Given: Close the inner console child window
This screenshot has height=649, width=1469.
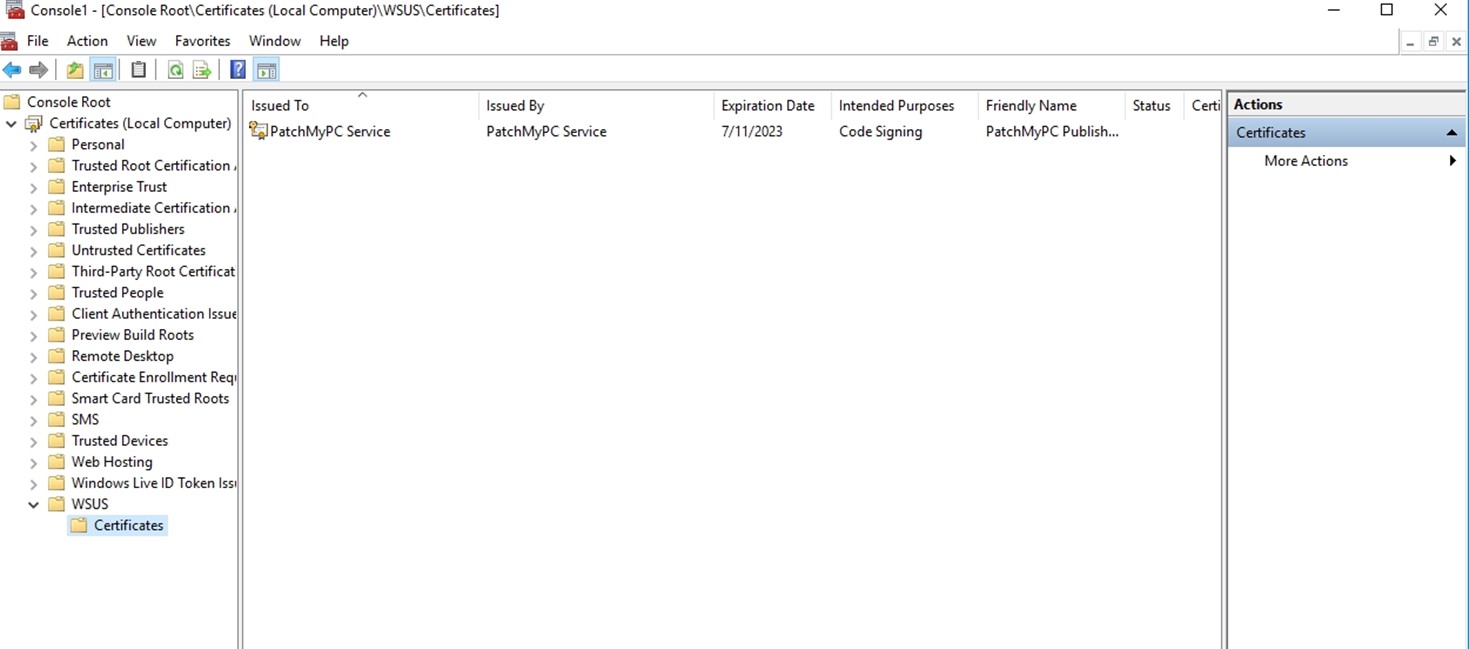Looking at the screenshot, I should (x=1456, y=42).
